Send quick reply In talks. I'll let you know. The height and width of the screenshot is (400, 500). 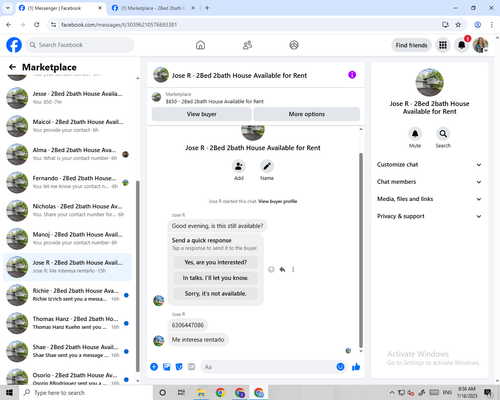click(216, 278)
